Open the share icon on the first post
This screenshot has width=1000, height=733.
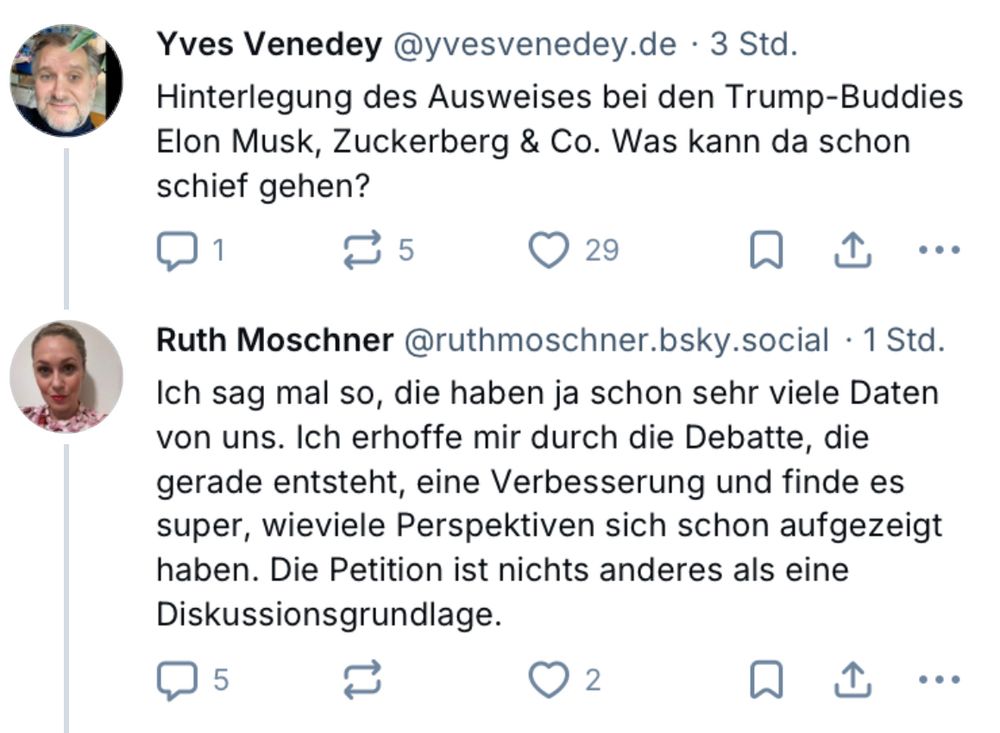[853, 248]
